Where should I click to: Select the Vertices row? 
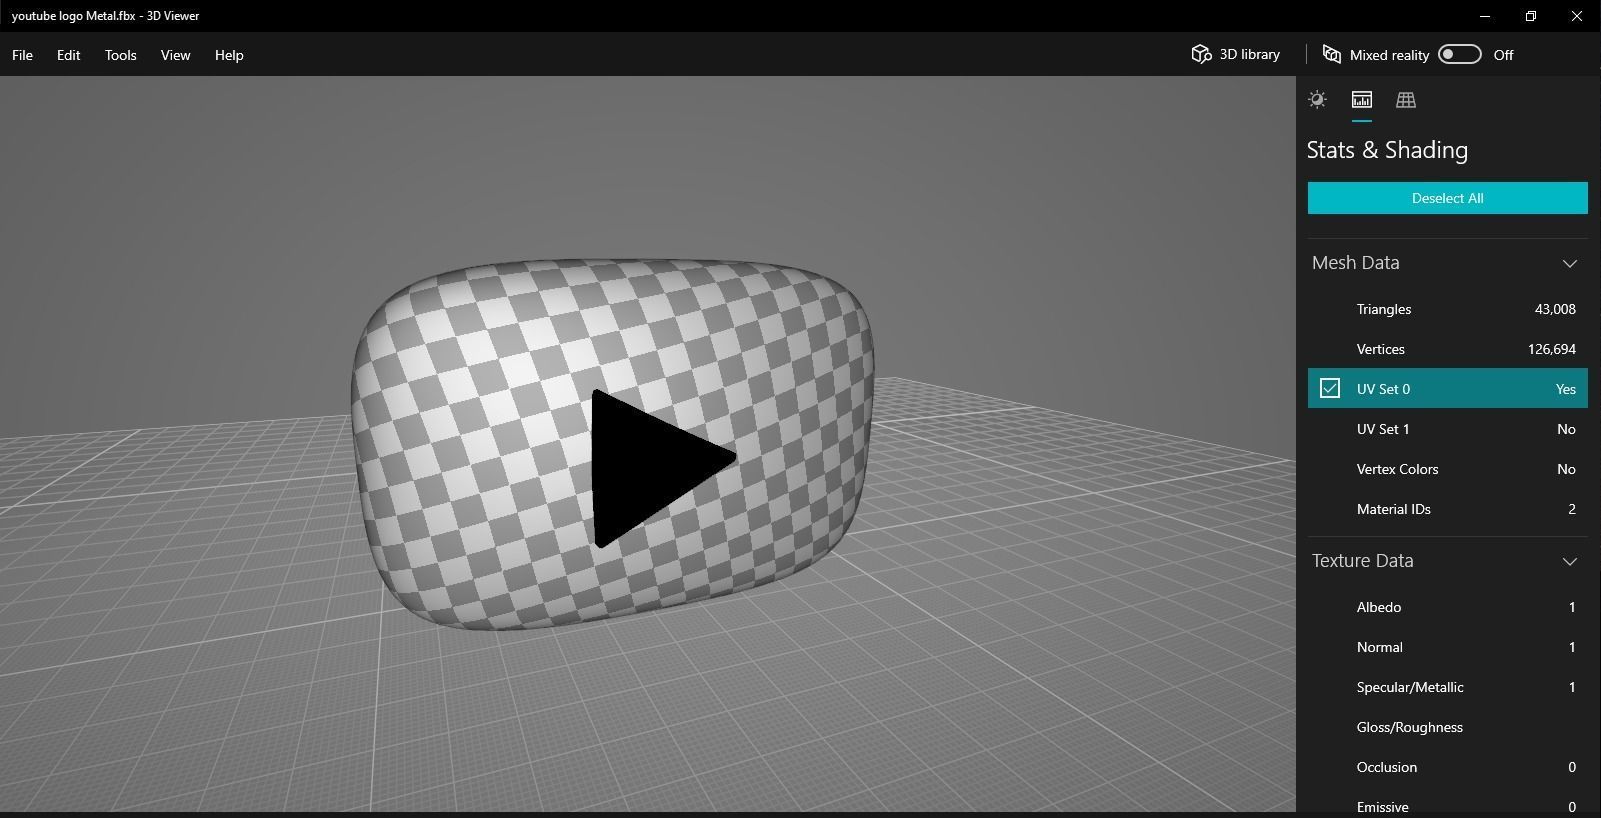pyautogui.click(x=1447, y=349)
